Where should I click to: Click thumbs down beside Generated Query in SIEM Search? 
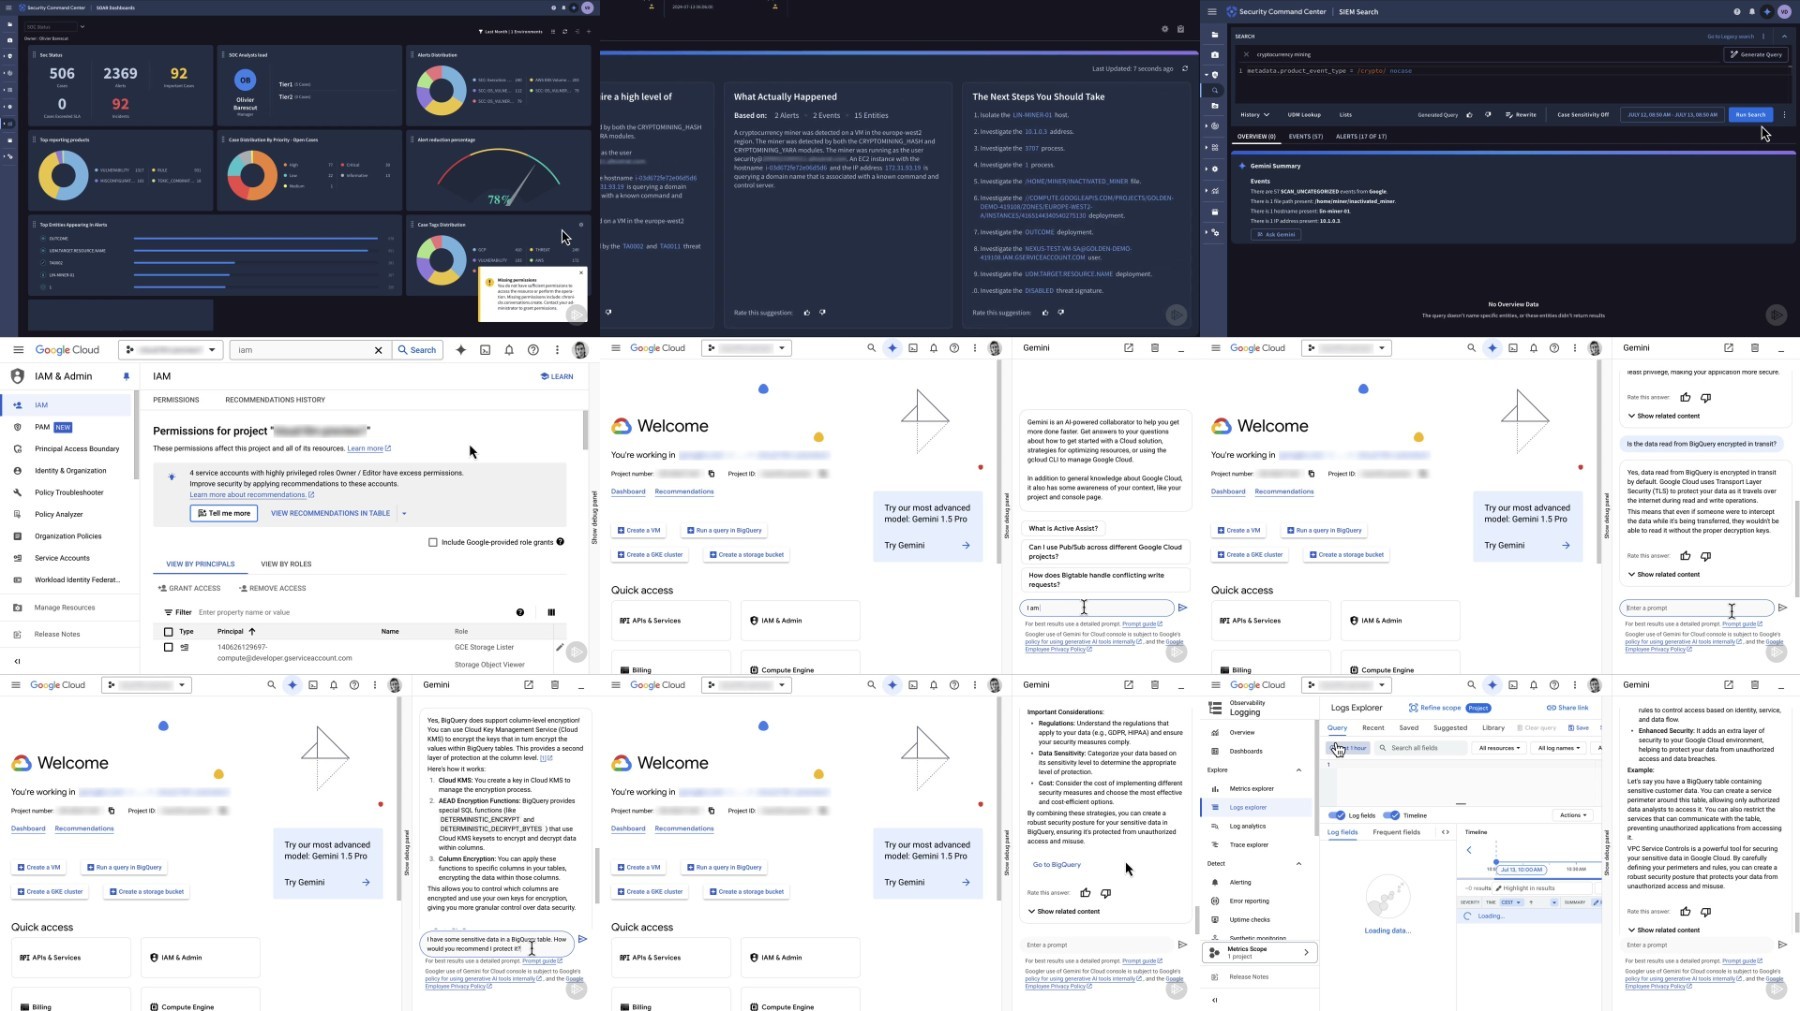(1488, 115)
